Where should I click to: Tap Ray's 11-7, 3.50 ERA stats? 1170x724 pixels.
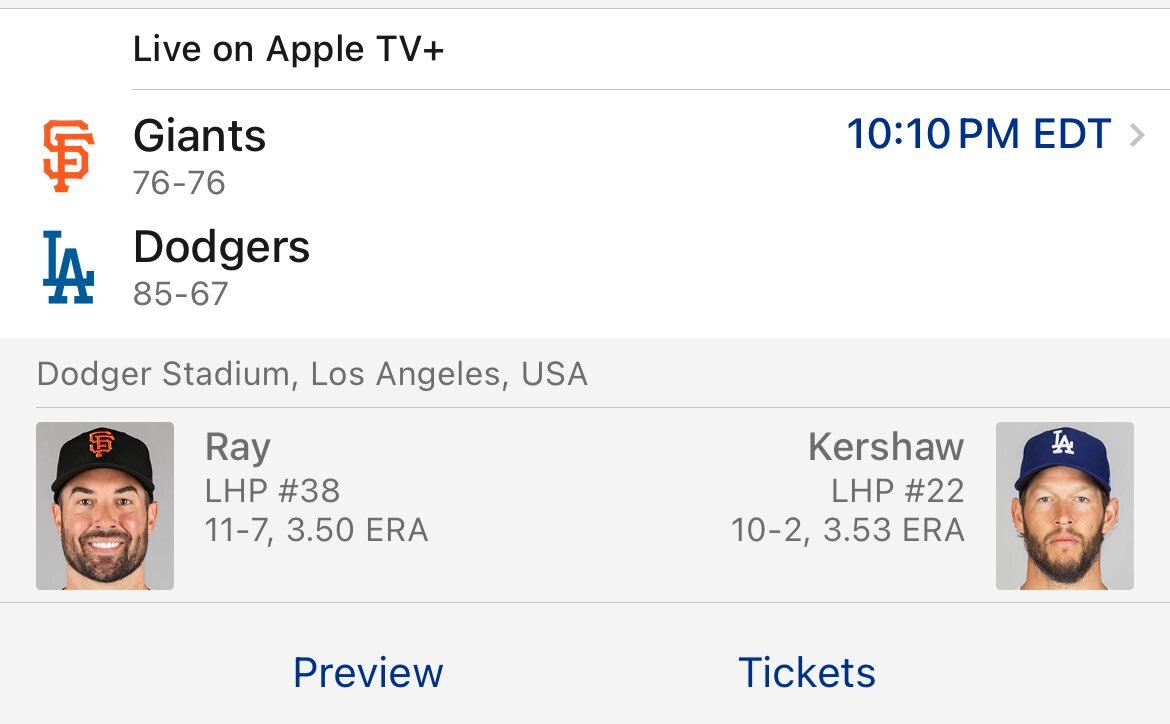click(x=316, y=530)
